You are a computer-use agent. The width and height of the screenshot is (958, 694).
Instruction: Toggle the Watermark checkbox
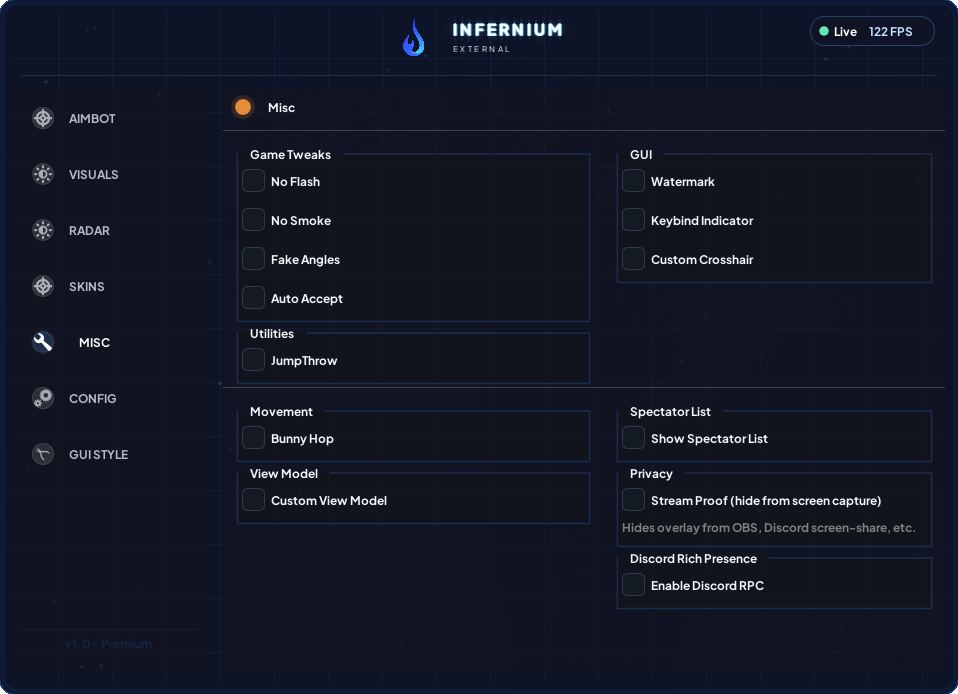633,181
